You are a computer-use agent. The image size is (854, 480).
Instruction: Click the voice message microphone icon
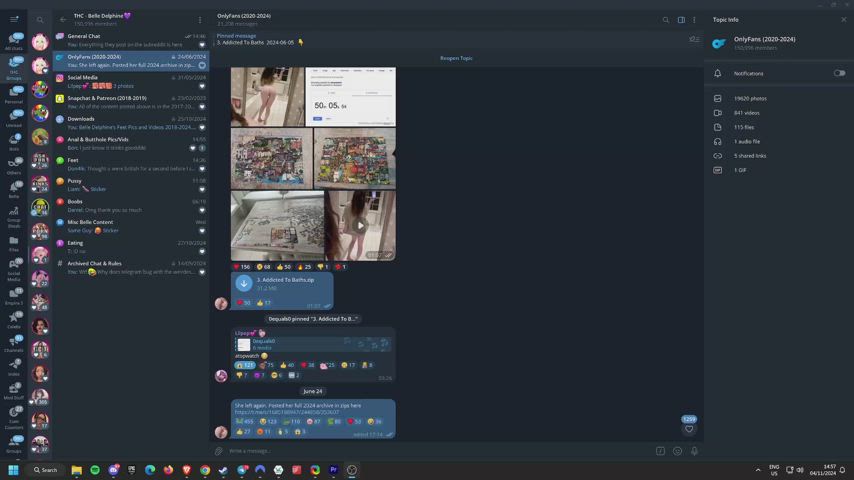pos(694,451)
